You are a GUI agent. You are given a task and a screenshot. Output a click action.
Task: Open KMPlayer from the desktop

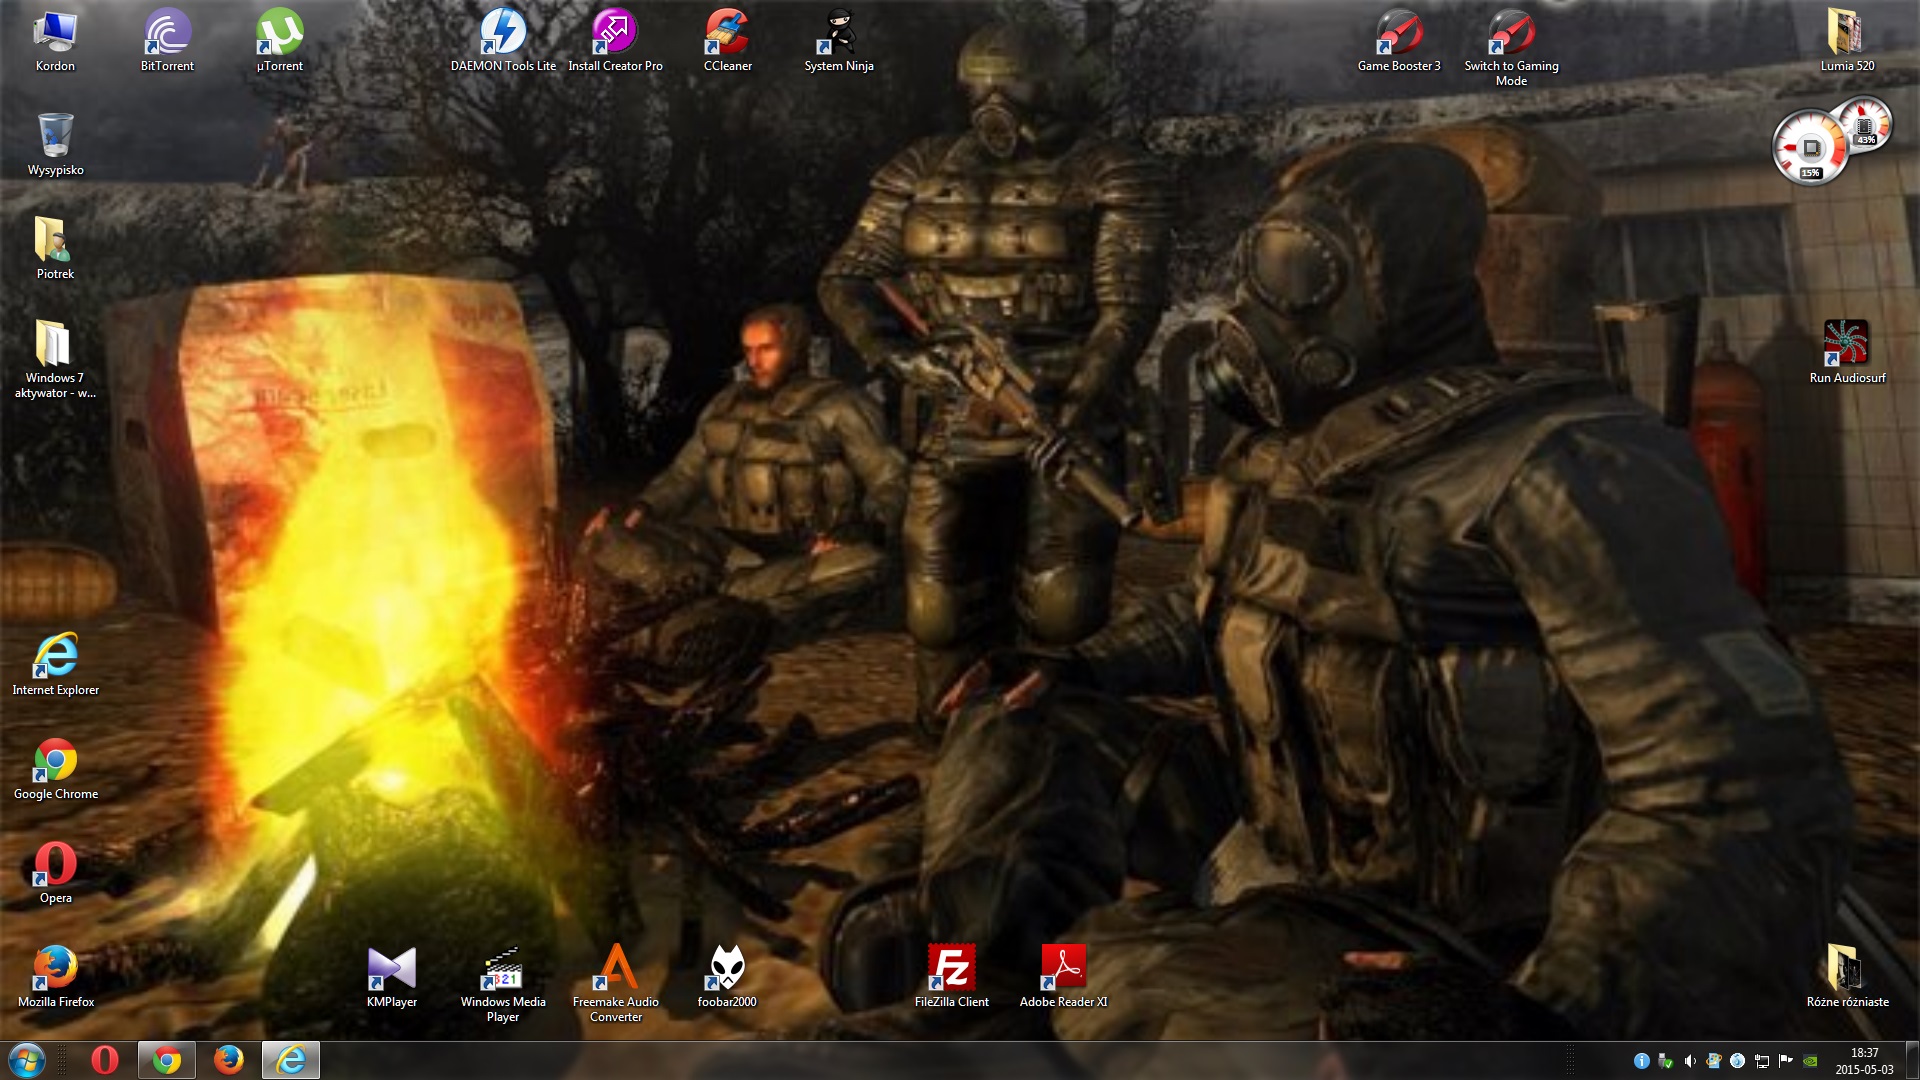click(x=391, y=976)
